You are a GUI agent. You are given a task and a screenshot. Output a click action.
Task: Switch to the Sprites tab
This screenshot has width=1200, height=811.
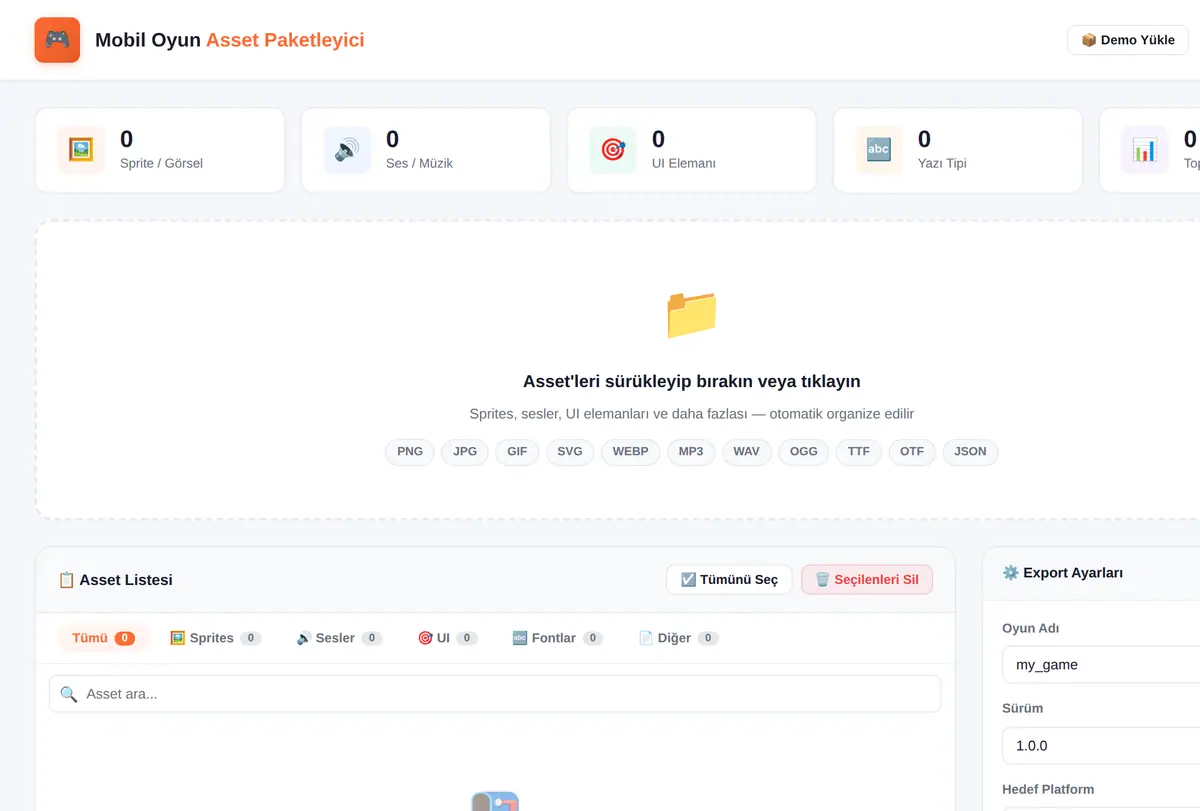[215, 638]
